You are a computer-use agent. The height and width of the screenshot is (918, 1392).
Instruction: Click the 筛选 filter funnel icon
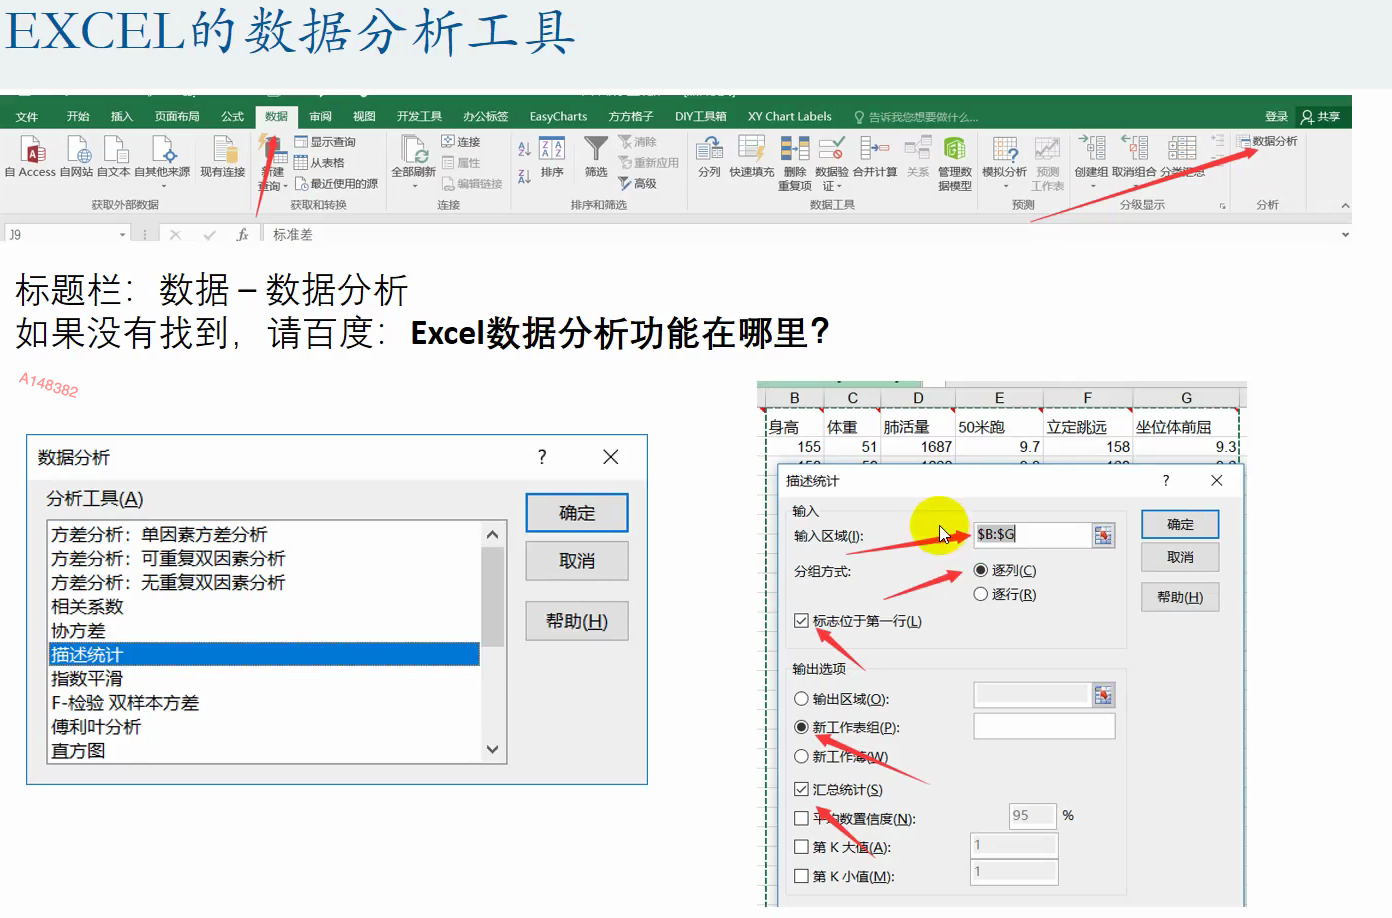coord(596,149)
